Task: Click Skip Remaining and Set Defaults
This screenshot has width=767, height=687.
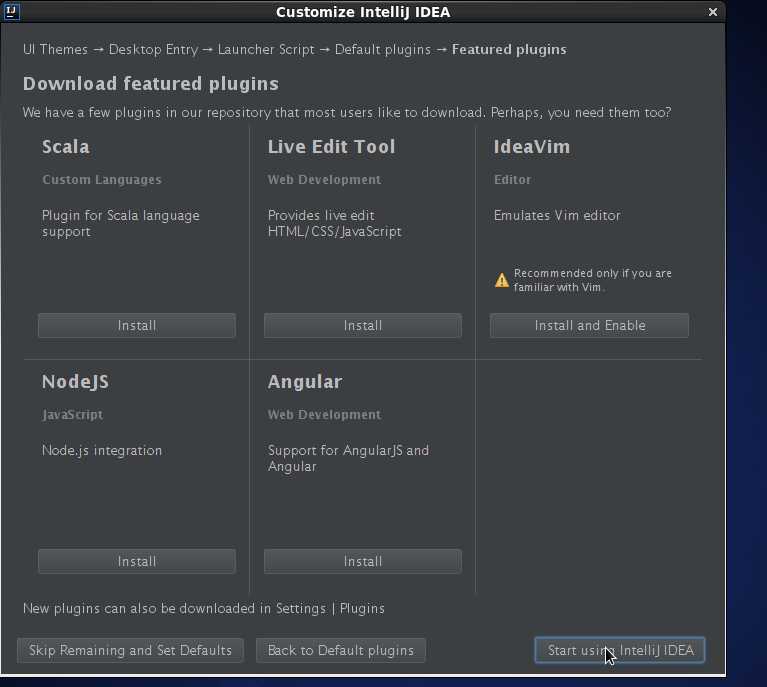Action: coord(130,650)
